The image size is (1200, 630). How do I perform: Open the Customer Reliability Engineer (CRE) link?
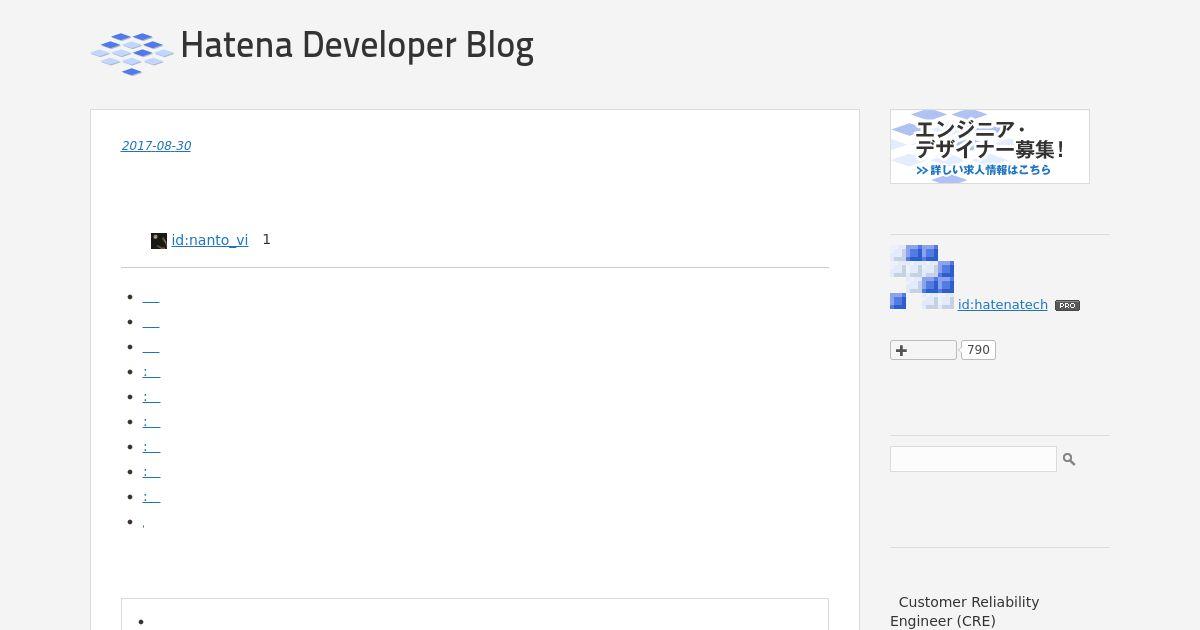tap(964, 611)
